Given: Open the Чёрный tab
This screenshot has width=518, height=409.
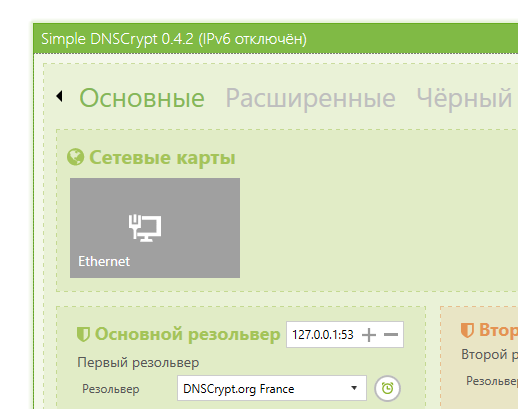Looking at the screenshot, I should [x=464, y=98].
